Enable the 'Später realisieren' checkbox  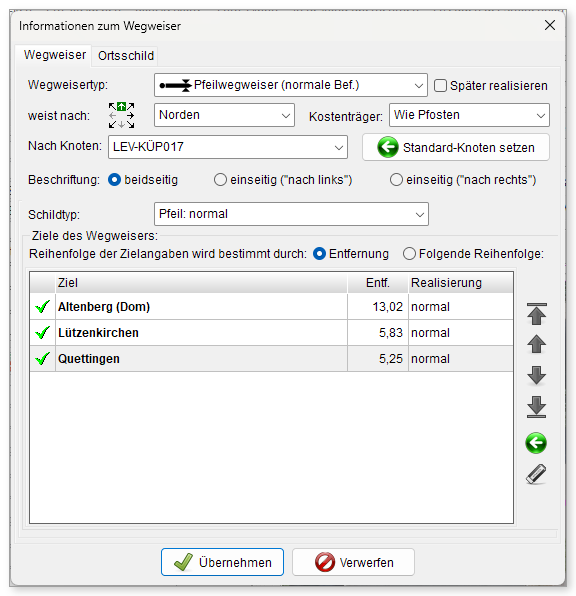[440, 86]
